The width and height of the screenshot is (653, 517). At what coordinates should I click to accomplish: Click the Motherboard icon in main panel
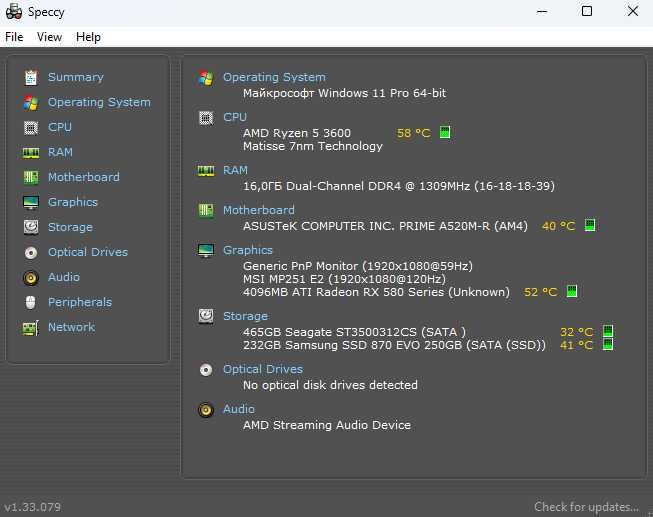click(x=206, y=210)
